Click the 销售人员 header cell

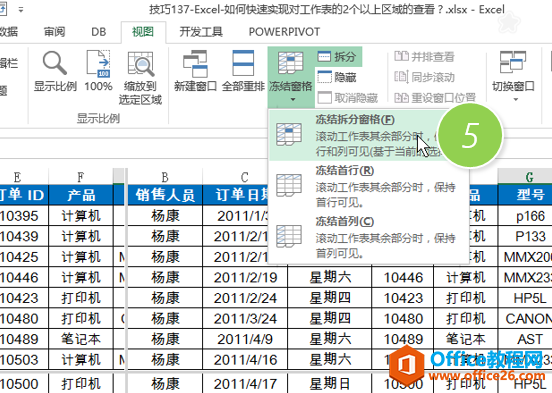click(165, 195)
